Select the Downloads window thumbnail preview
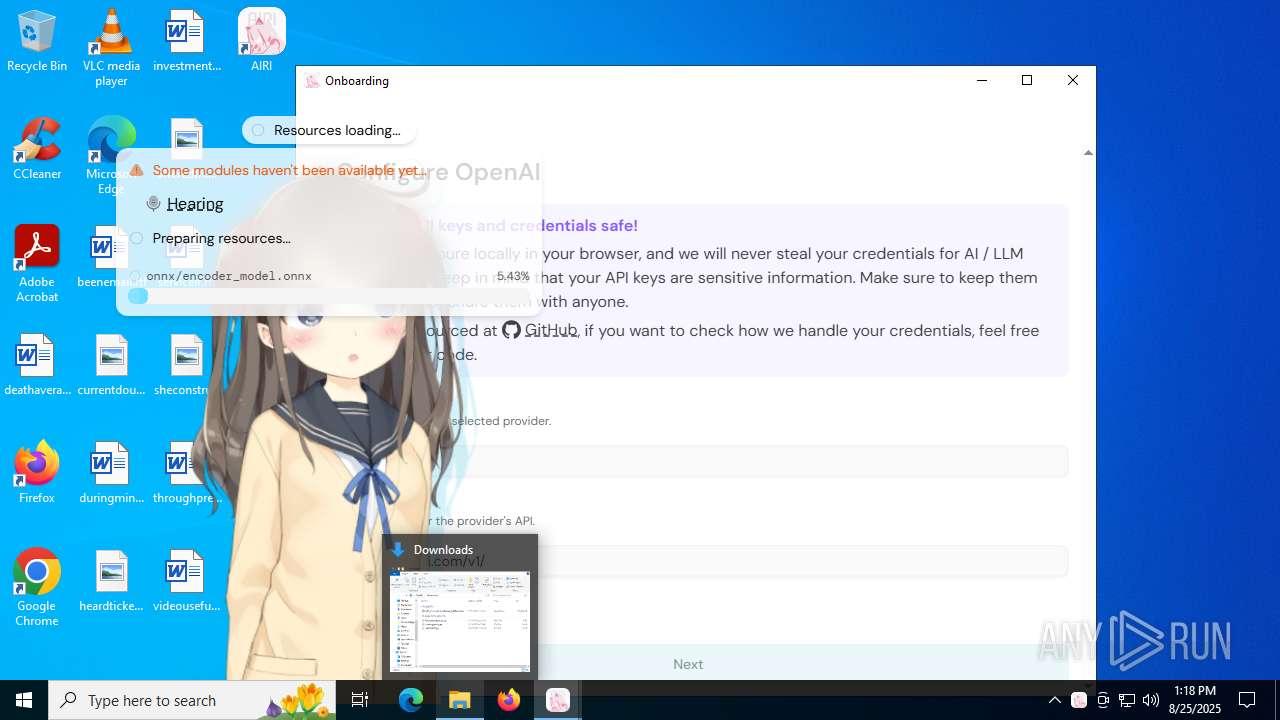The height and width of the screenshot is (720, 1280). [460, 620]
